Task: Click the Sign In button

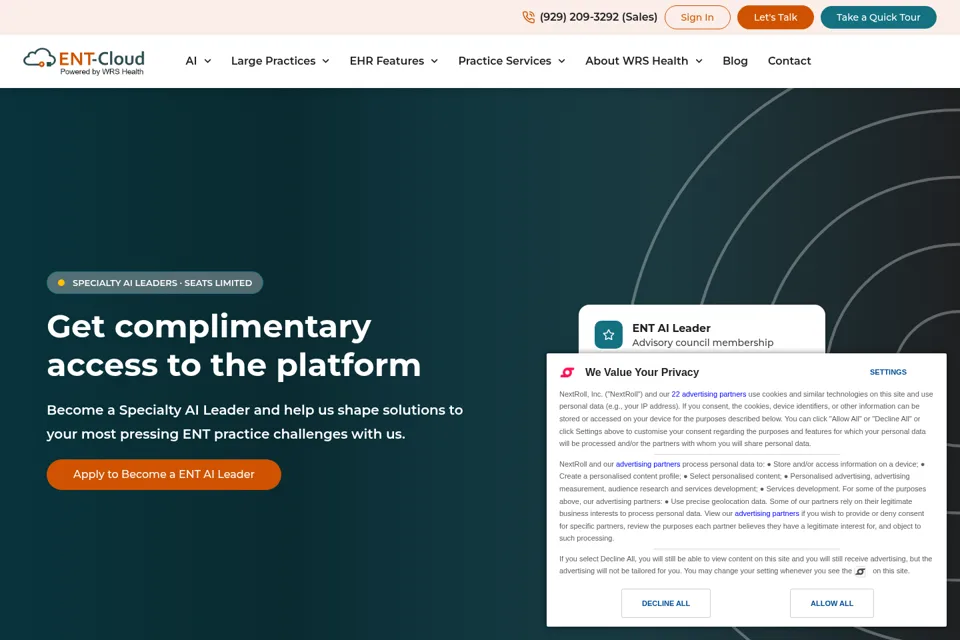Action: (697, 17)
